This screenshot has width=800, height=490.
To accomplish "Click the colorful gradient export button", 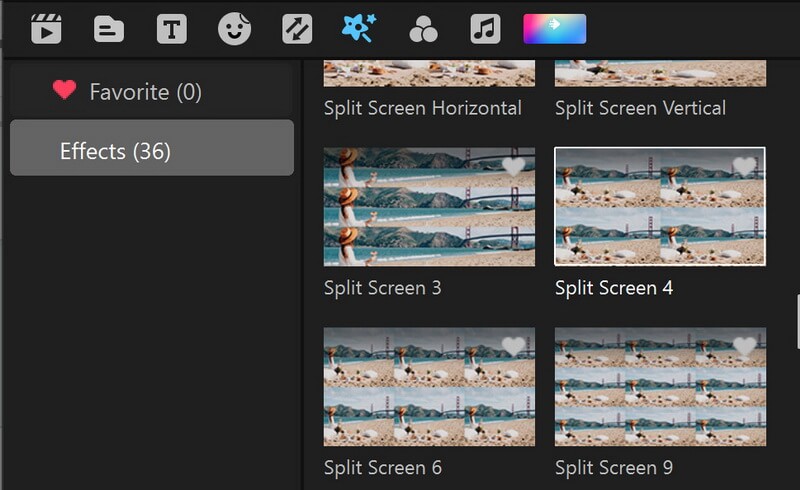I will pyautogui.click(x=555, y=29).
